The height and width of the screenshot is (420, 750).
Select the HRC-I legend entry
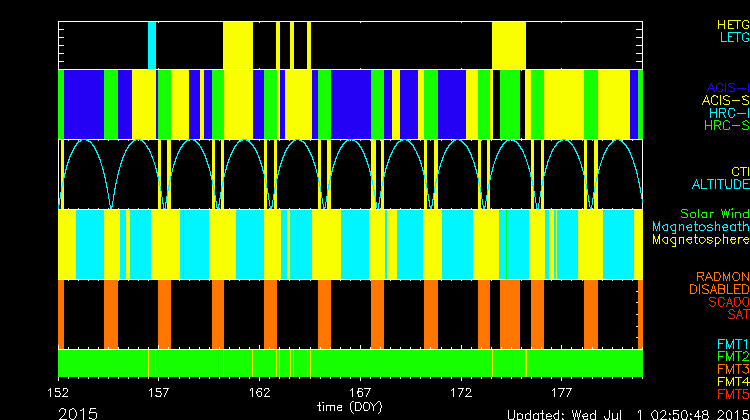pos(729,113)
